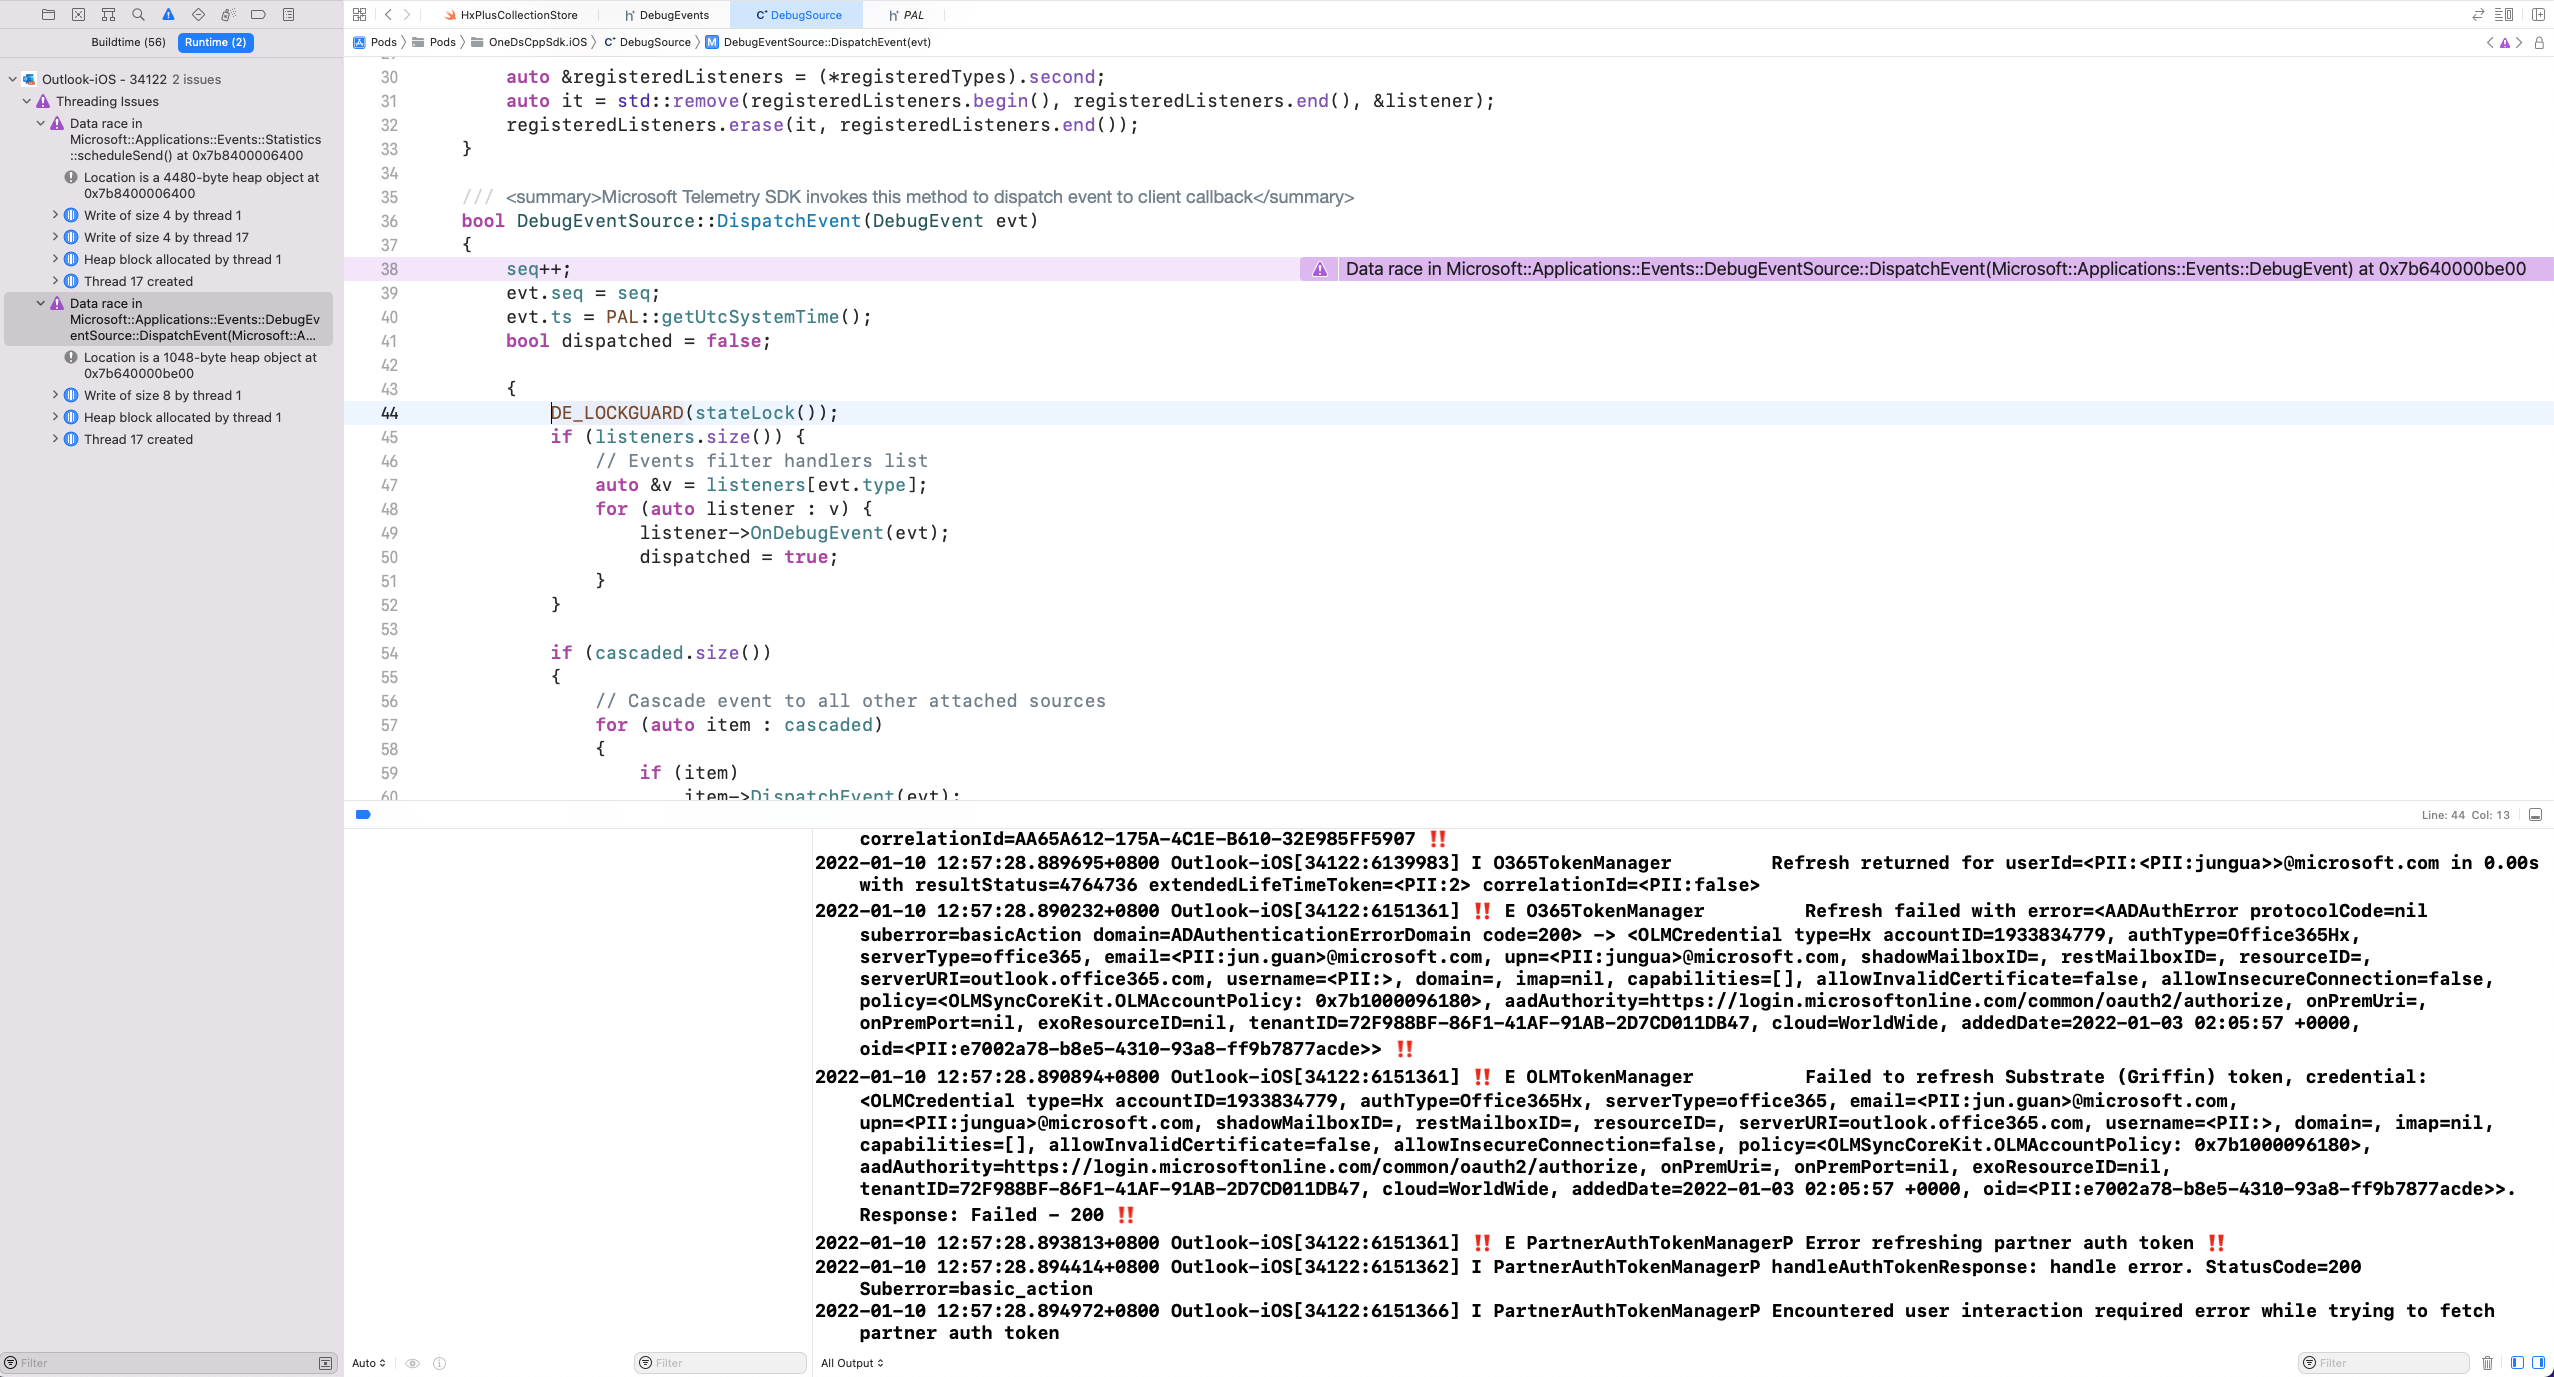Expand 'Write of size 4 by thread 17'
2554x1377 pixels.
[x=55, y=237]
